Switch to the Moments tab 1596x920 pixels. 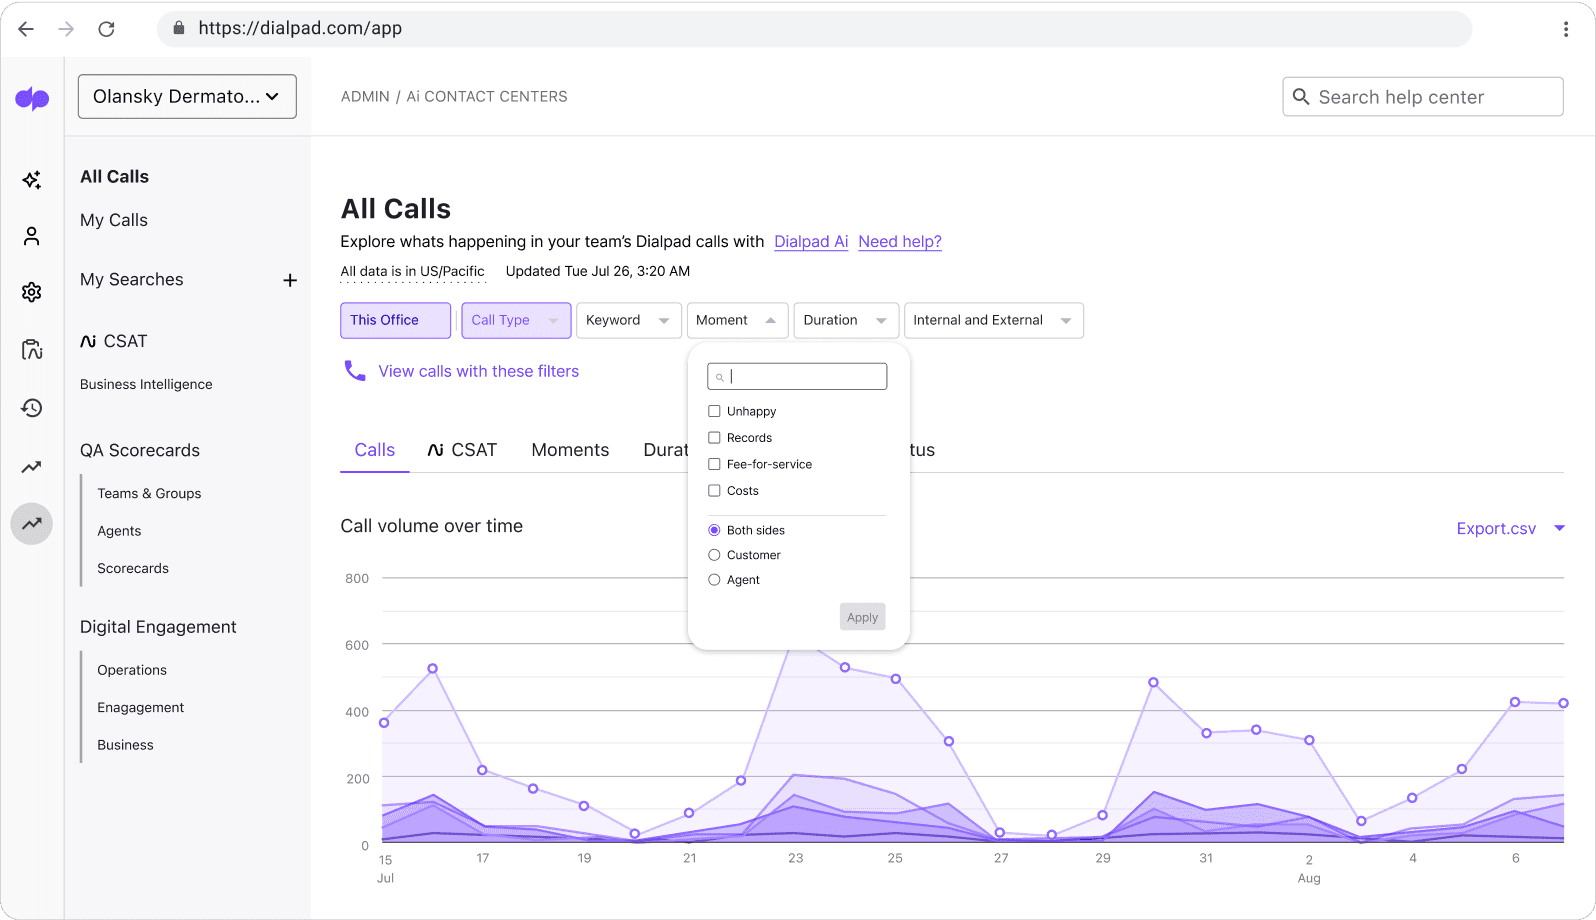(570, 450)
